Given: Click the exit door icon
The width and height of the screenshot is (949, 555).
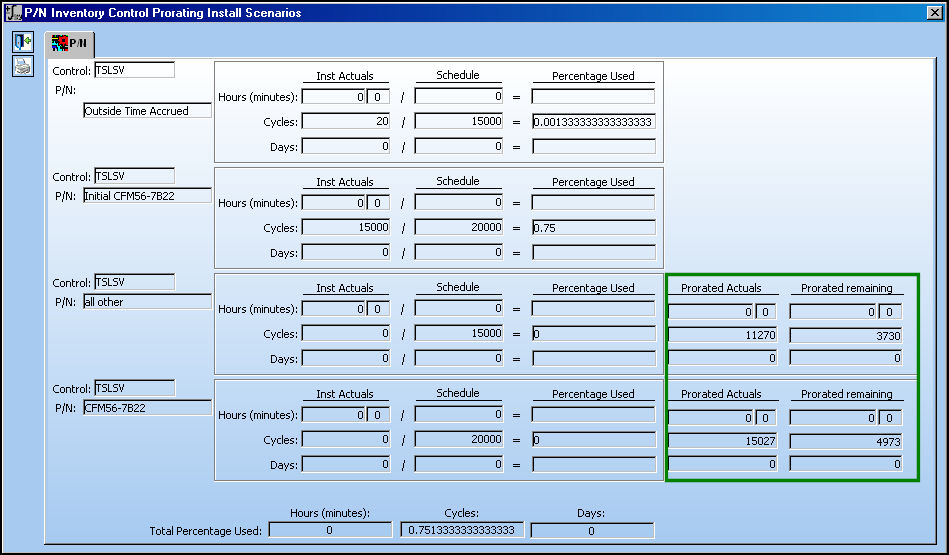Looking at the screenshot, I should click(x=23, y=42).
